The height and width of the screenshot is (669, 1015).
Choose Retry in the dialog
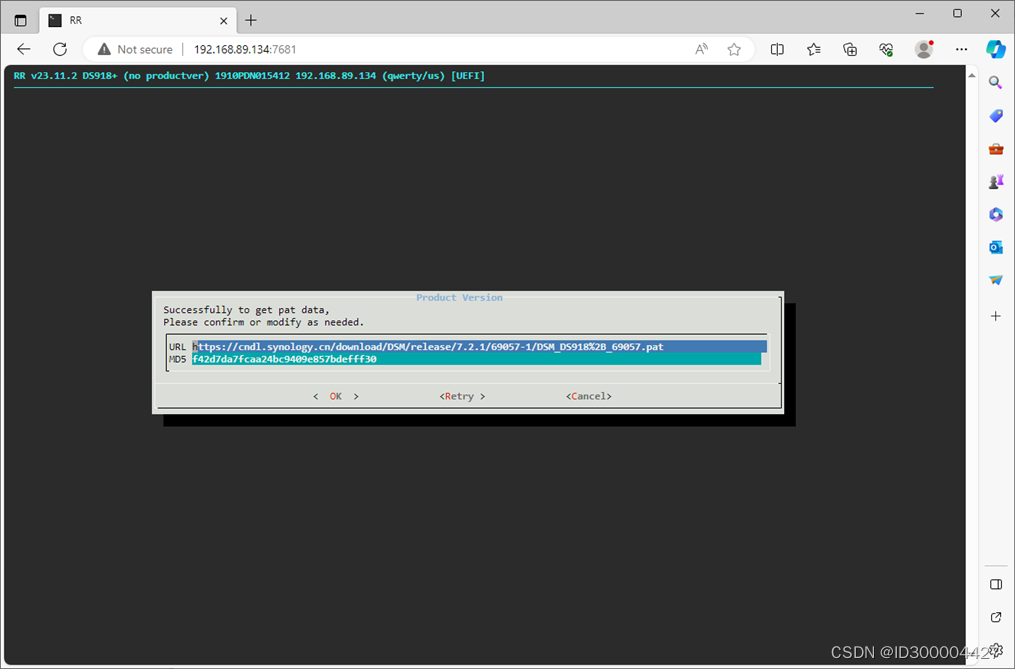click(x=462, y=396)
